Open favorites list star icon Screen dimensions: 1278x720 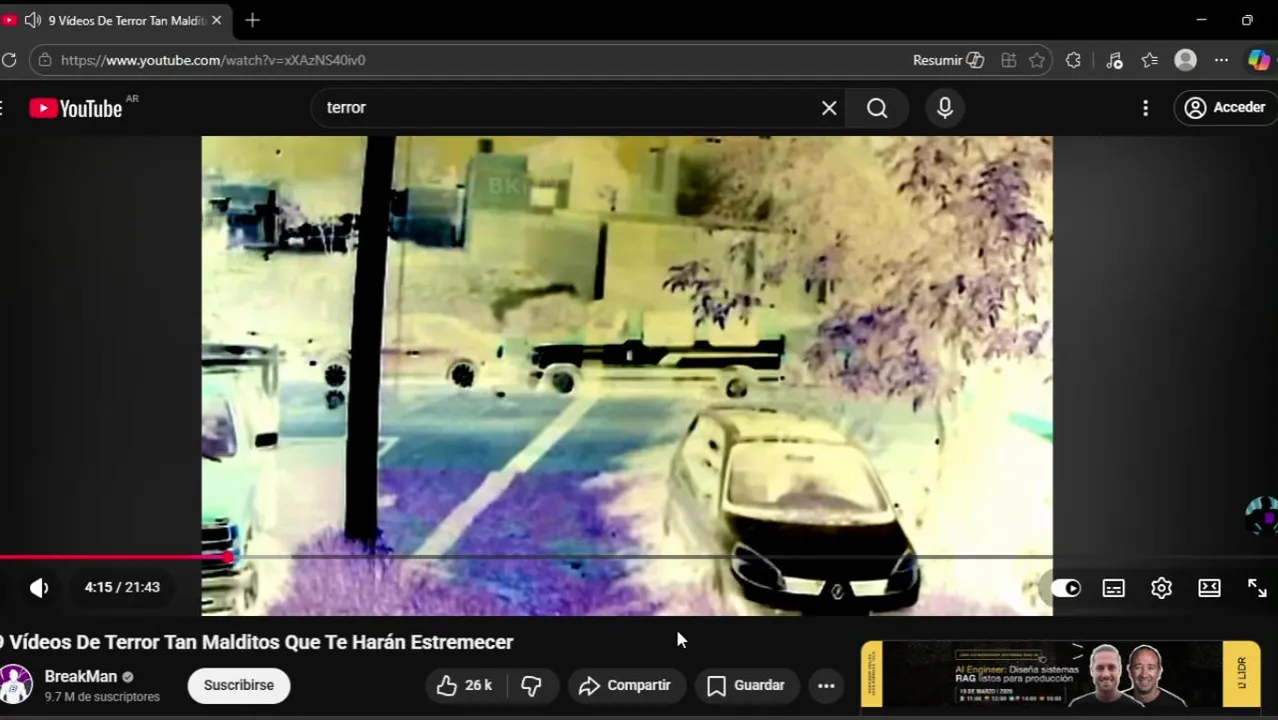pyautogui.click(x=1150, y=60)
